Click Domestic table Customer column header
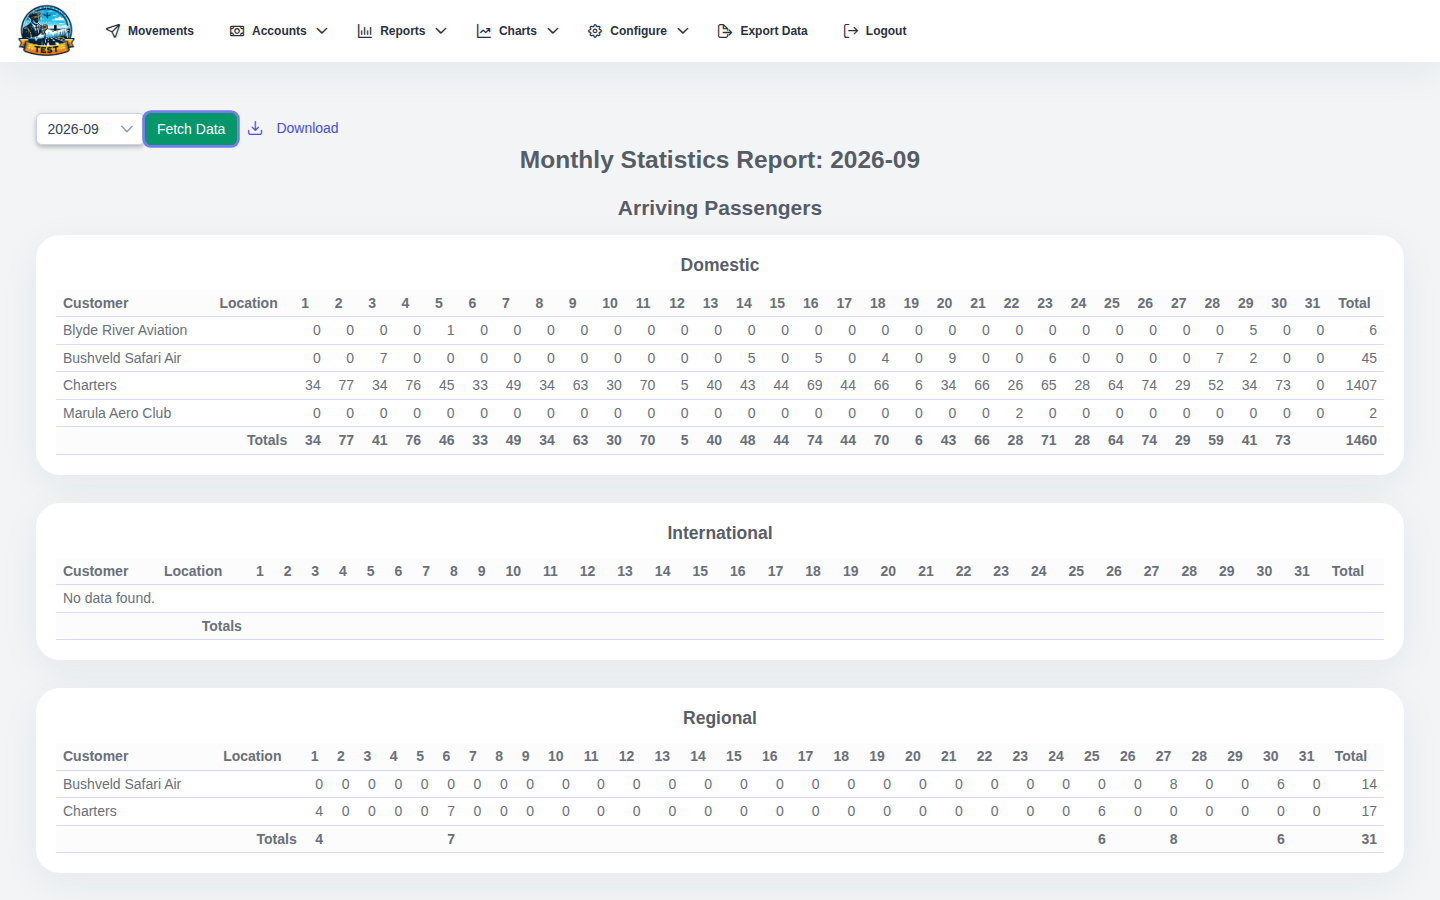The height and width of the screenshot is (900, 1440). [x=96, y=303]
